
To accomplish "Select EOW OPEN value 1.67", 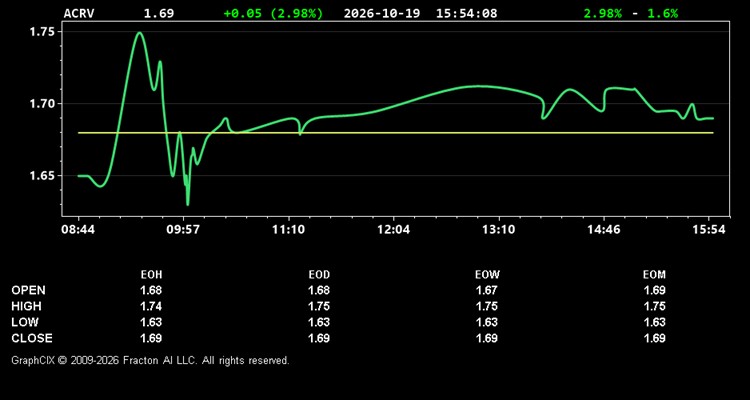I will click(487, 290).
